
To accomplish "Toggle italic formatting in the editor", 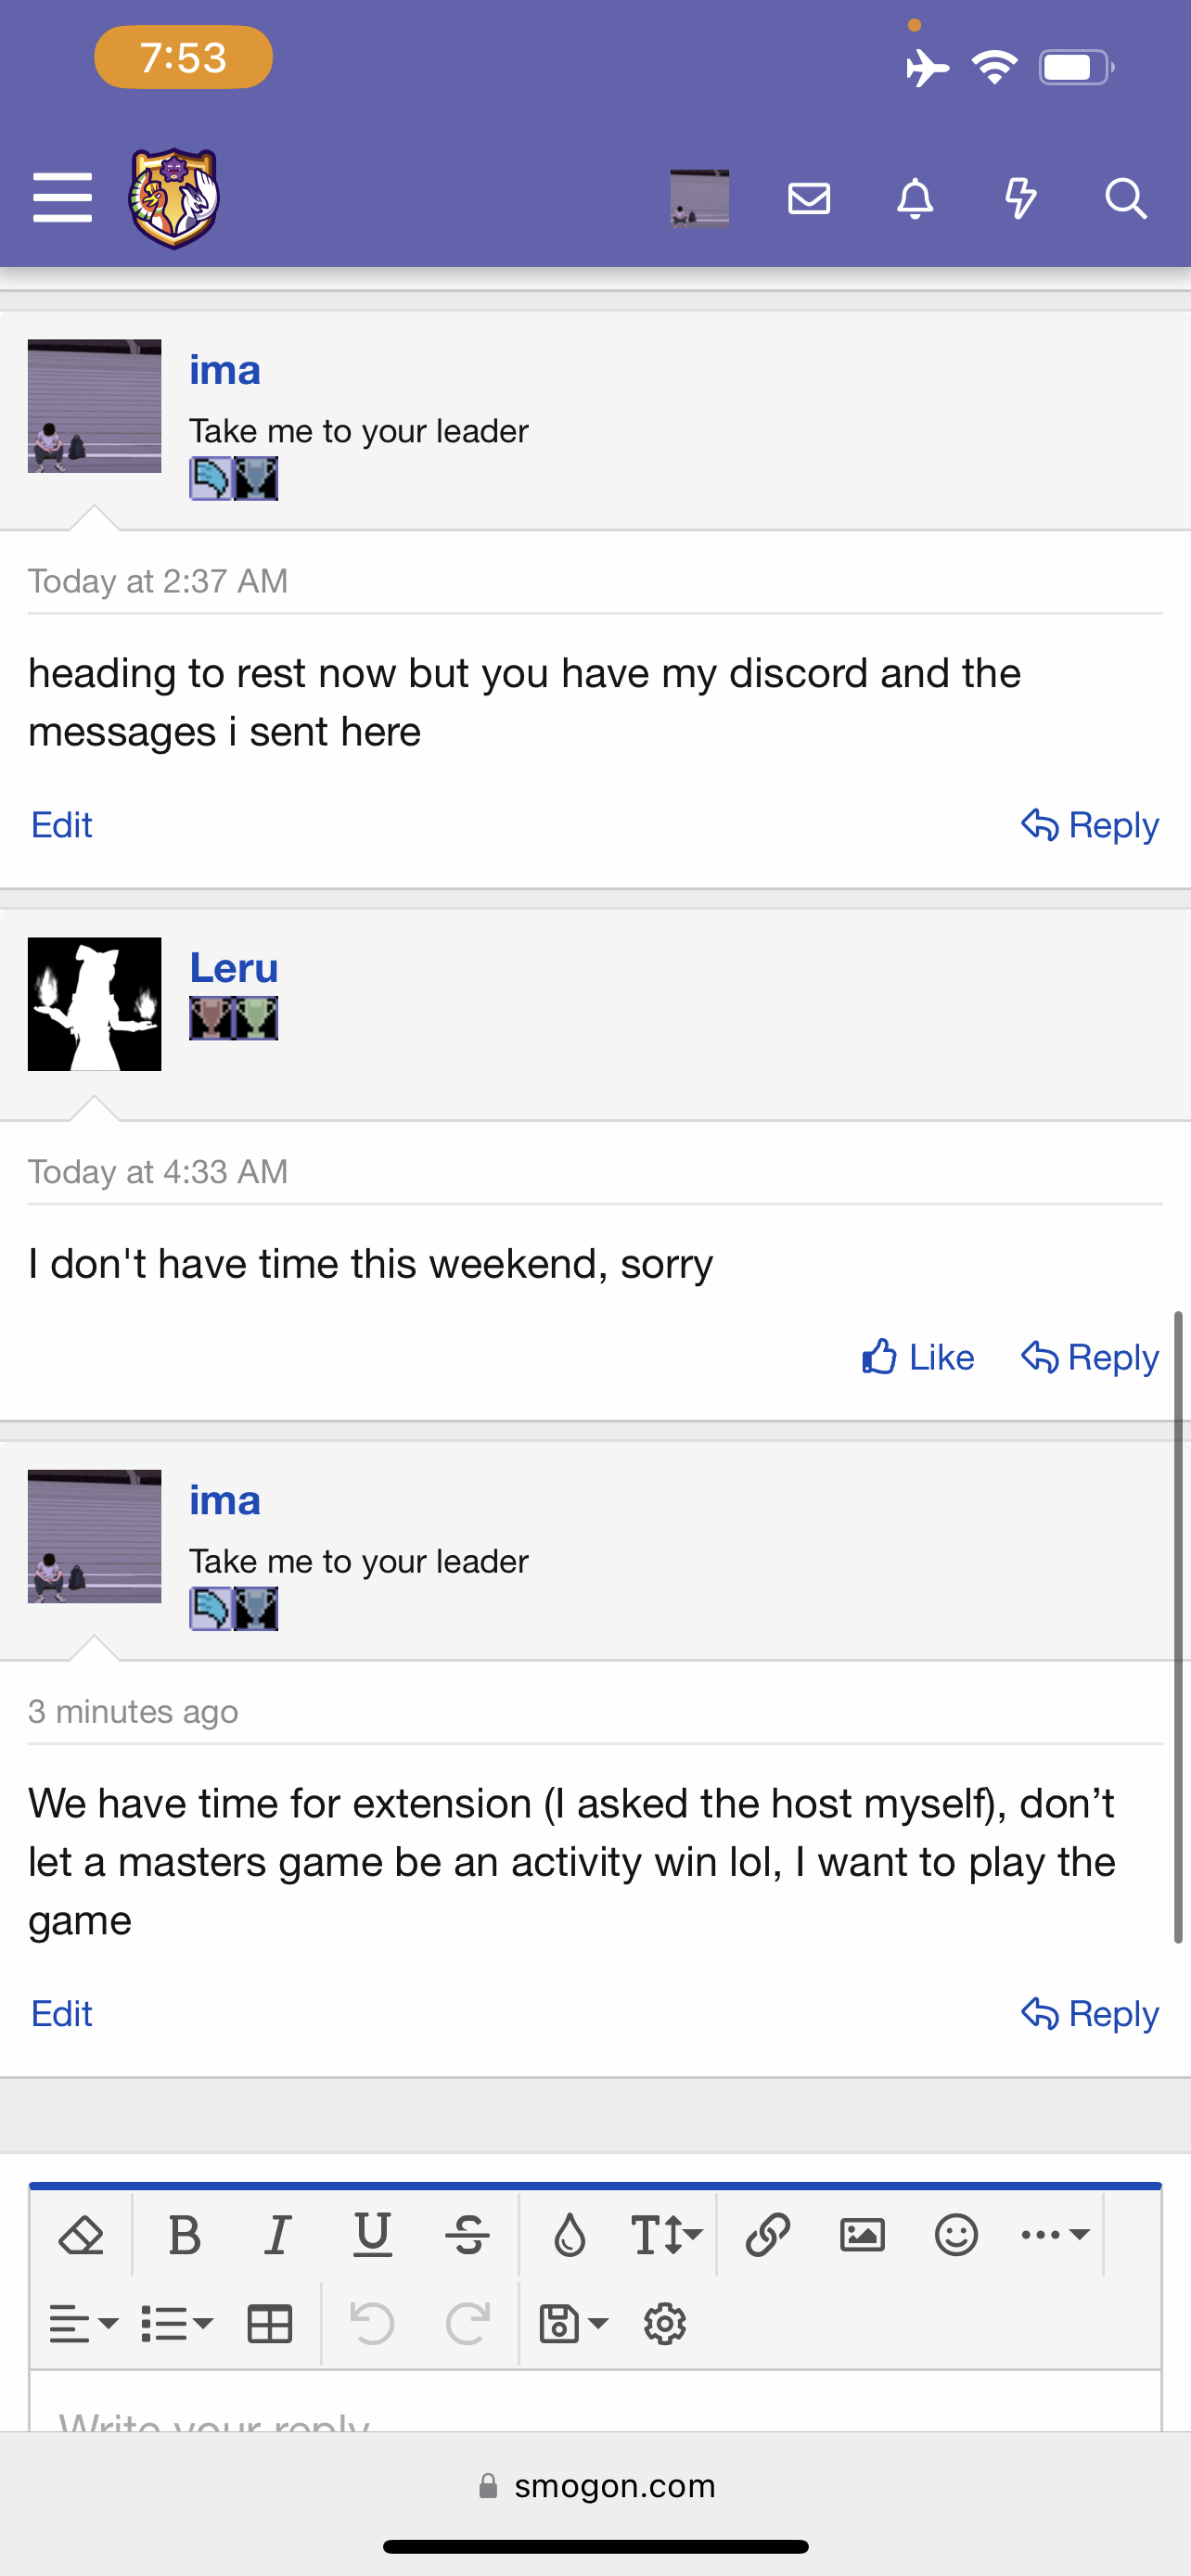I will coord(278,2235).
